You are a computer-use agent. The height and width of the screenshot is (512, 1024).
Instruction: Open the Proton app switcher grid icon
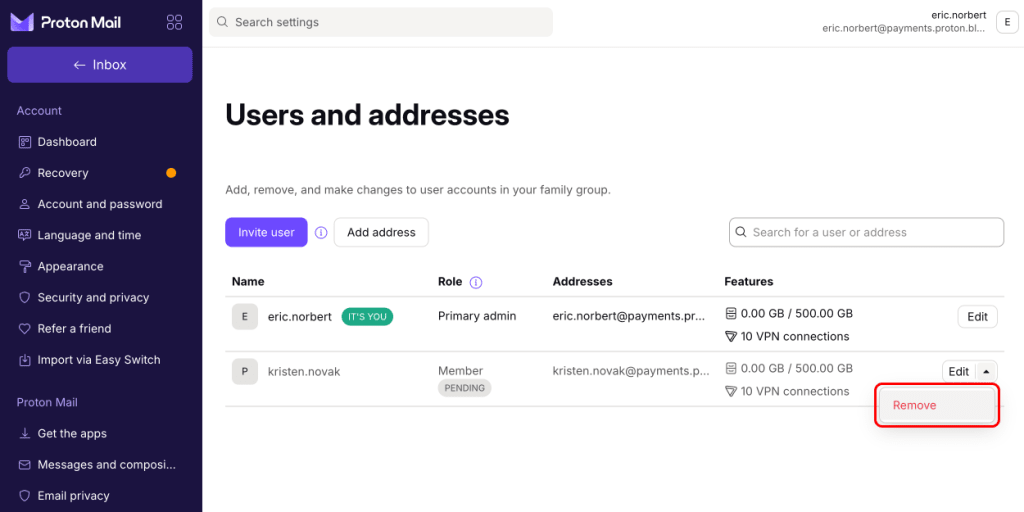174,22
